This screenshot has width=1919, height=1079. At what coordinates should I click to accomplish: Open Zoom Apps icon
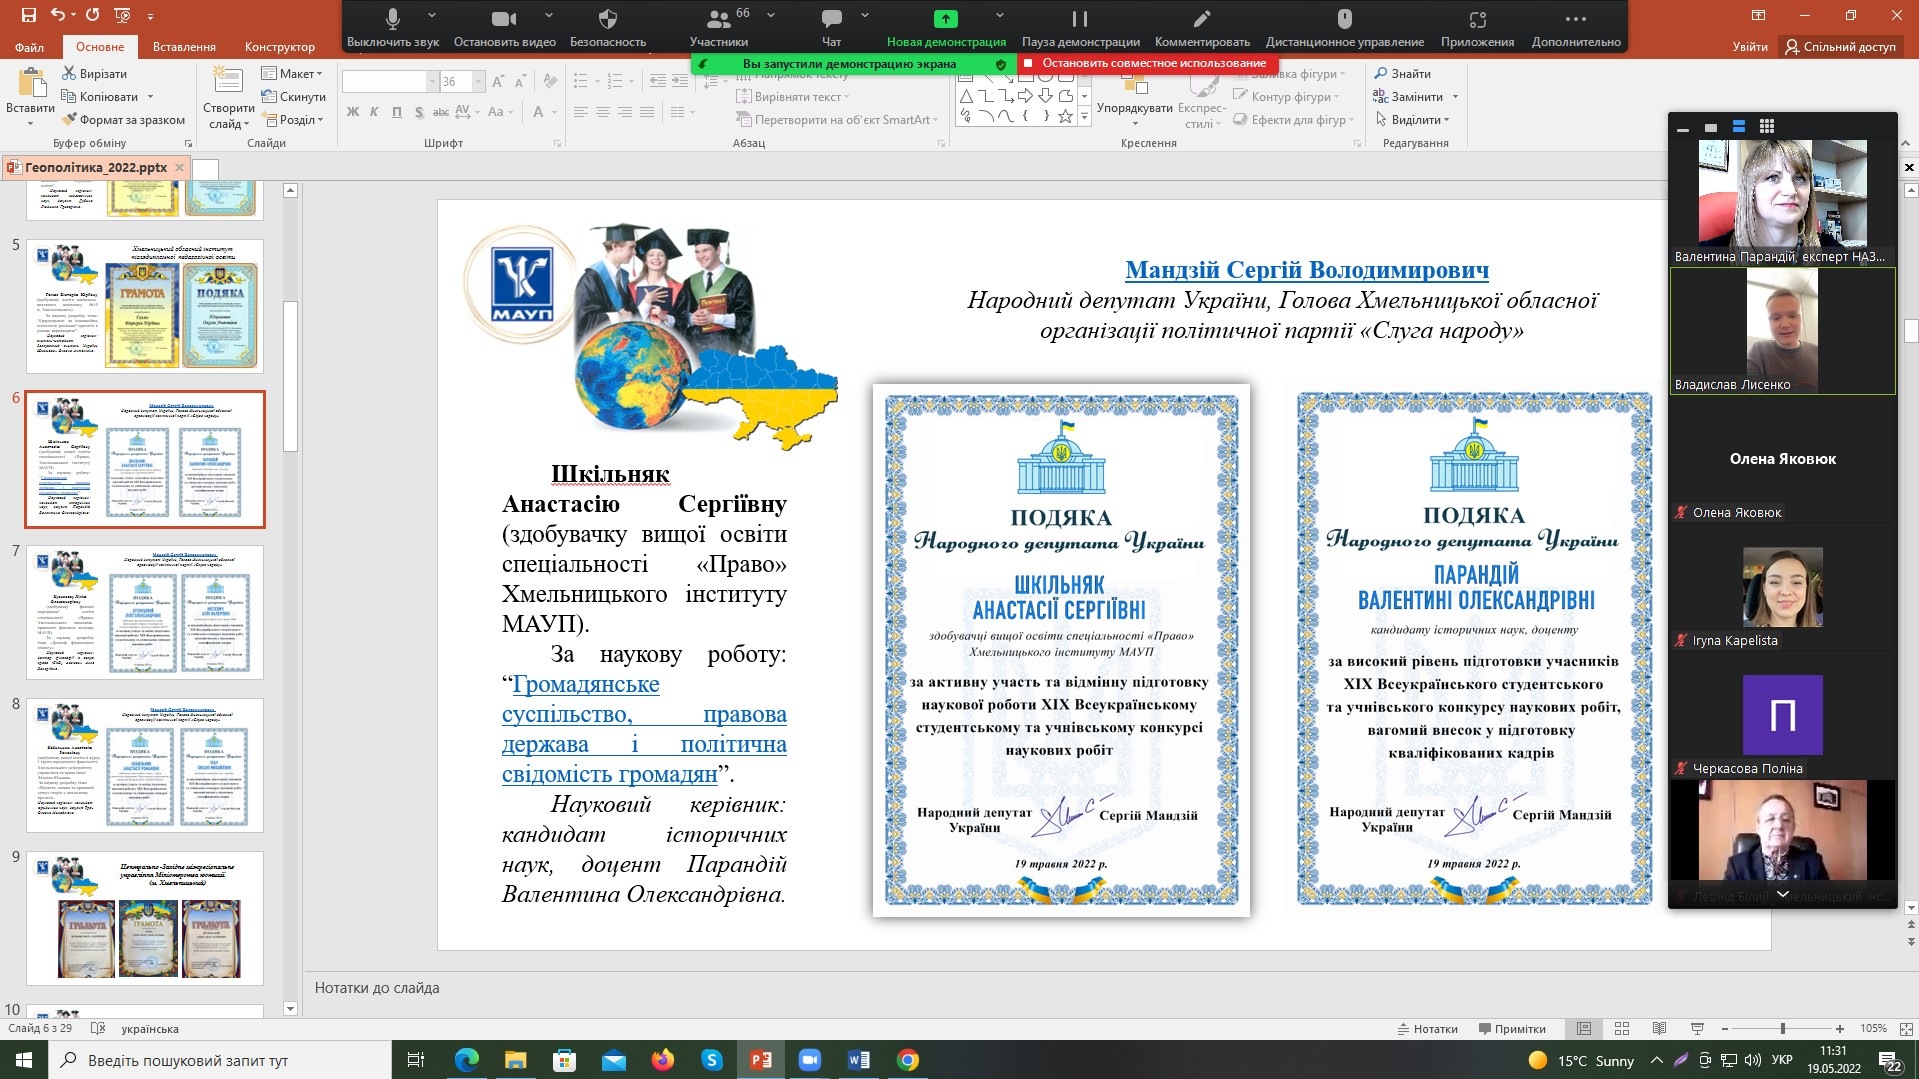1477,19
